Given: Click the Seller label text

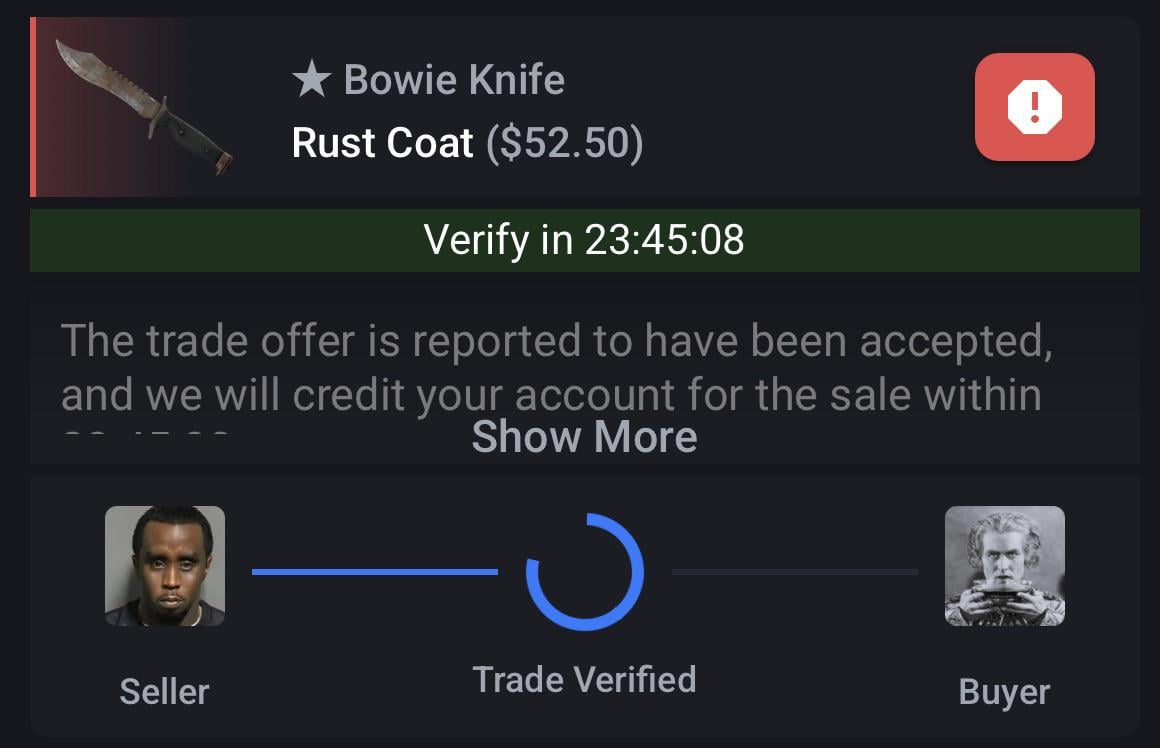Looking at the screenshot, I should (164, 691).
